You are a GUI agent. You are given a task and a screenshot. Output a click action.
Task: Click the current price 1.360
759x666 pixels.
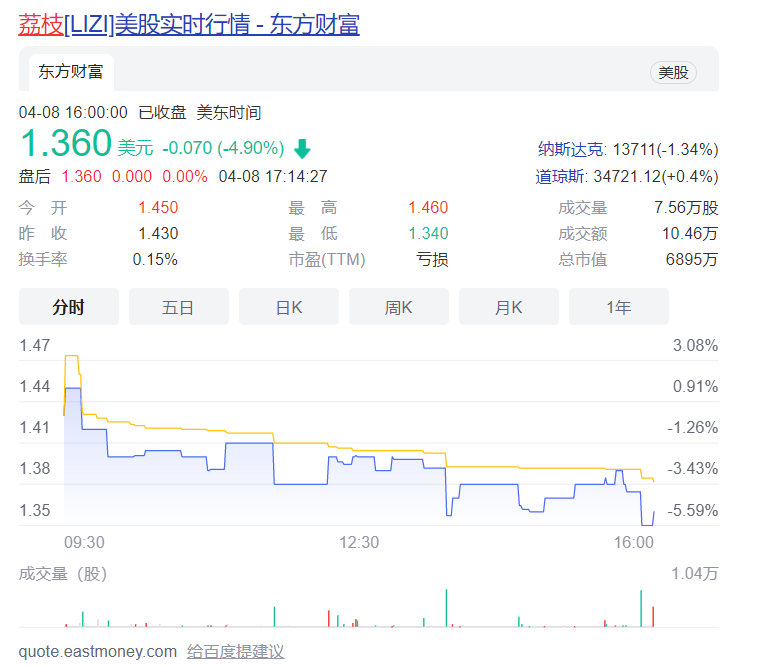[66, 143]
